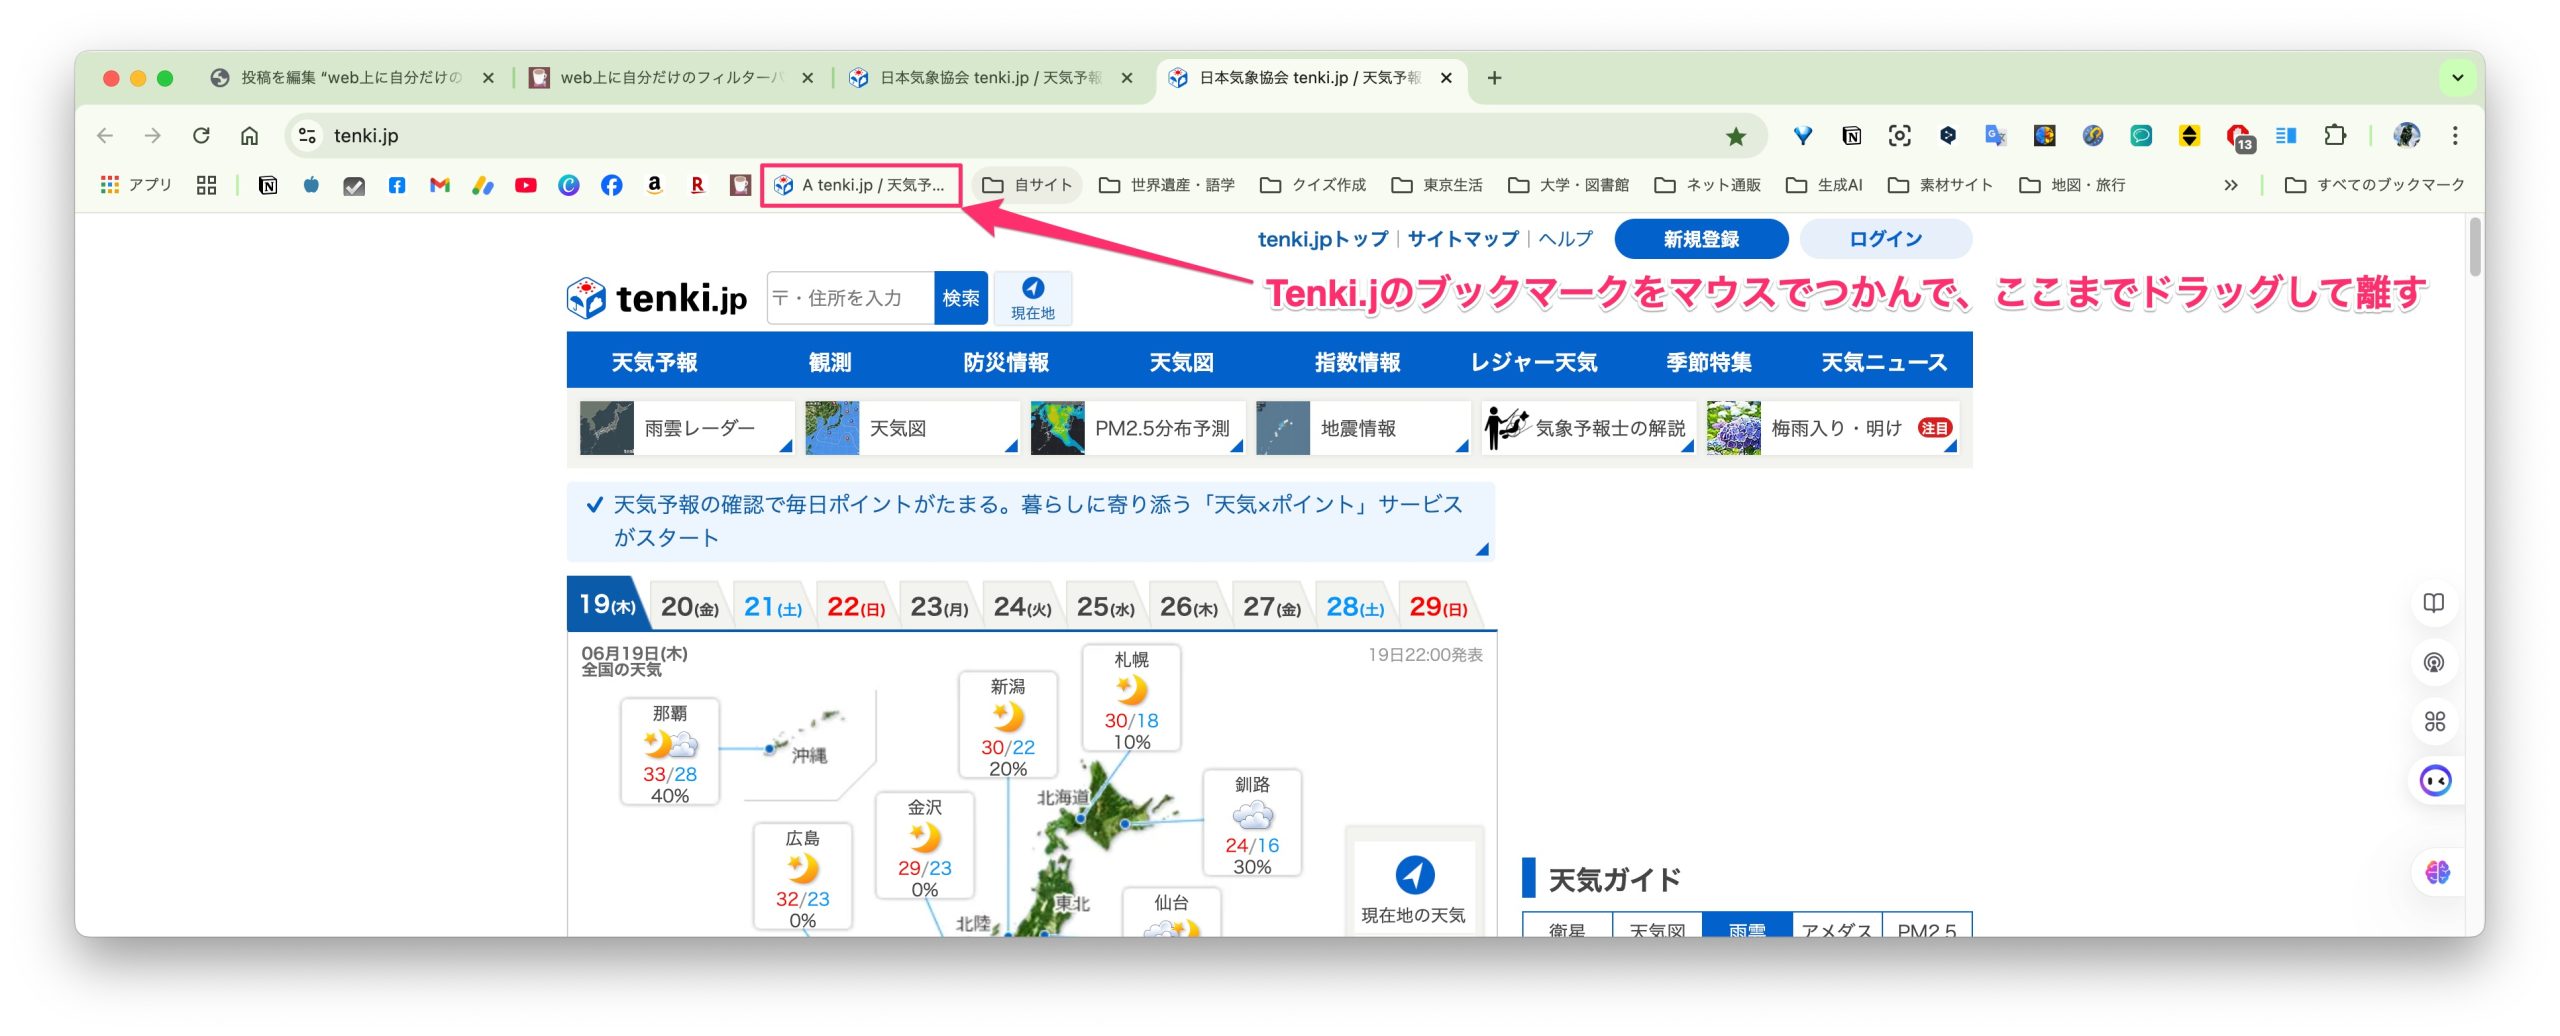This screenshot has width=2560, height=1036.
Task: Open the PM2.5分布予測 thumbnail link
Action: [1137, 428]
